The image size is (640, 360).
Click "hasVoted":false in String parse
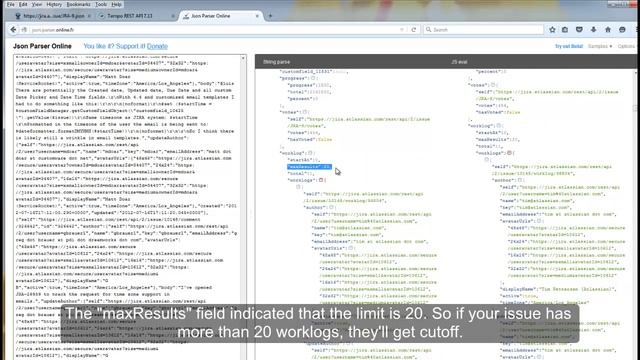(x=310, y=140)
